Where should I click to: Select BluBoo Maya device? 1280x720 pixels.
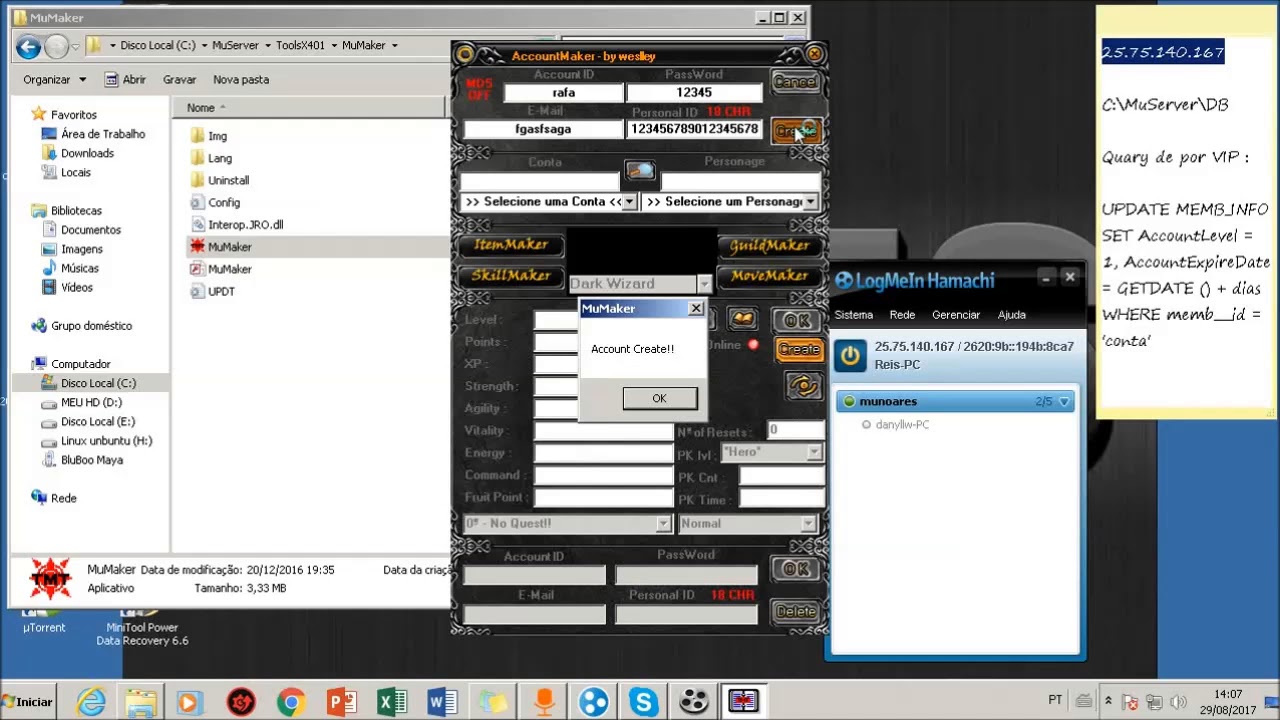91,460
